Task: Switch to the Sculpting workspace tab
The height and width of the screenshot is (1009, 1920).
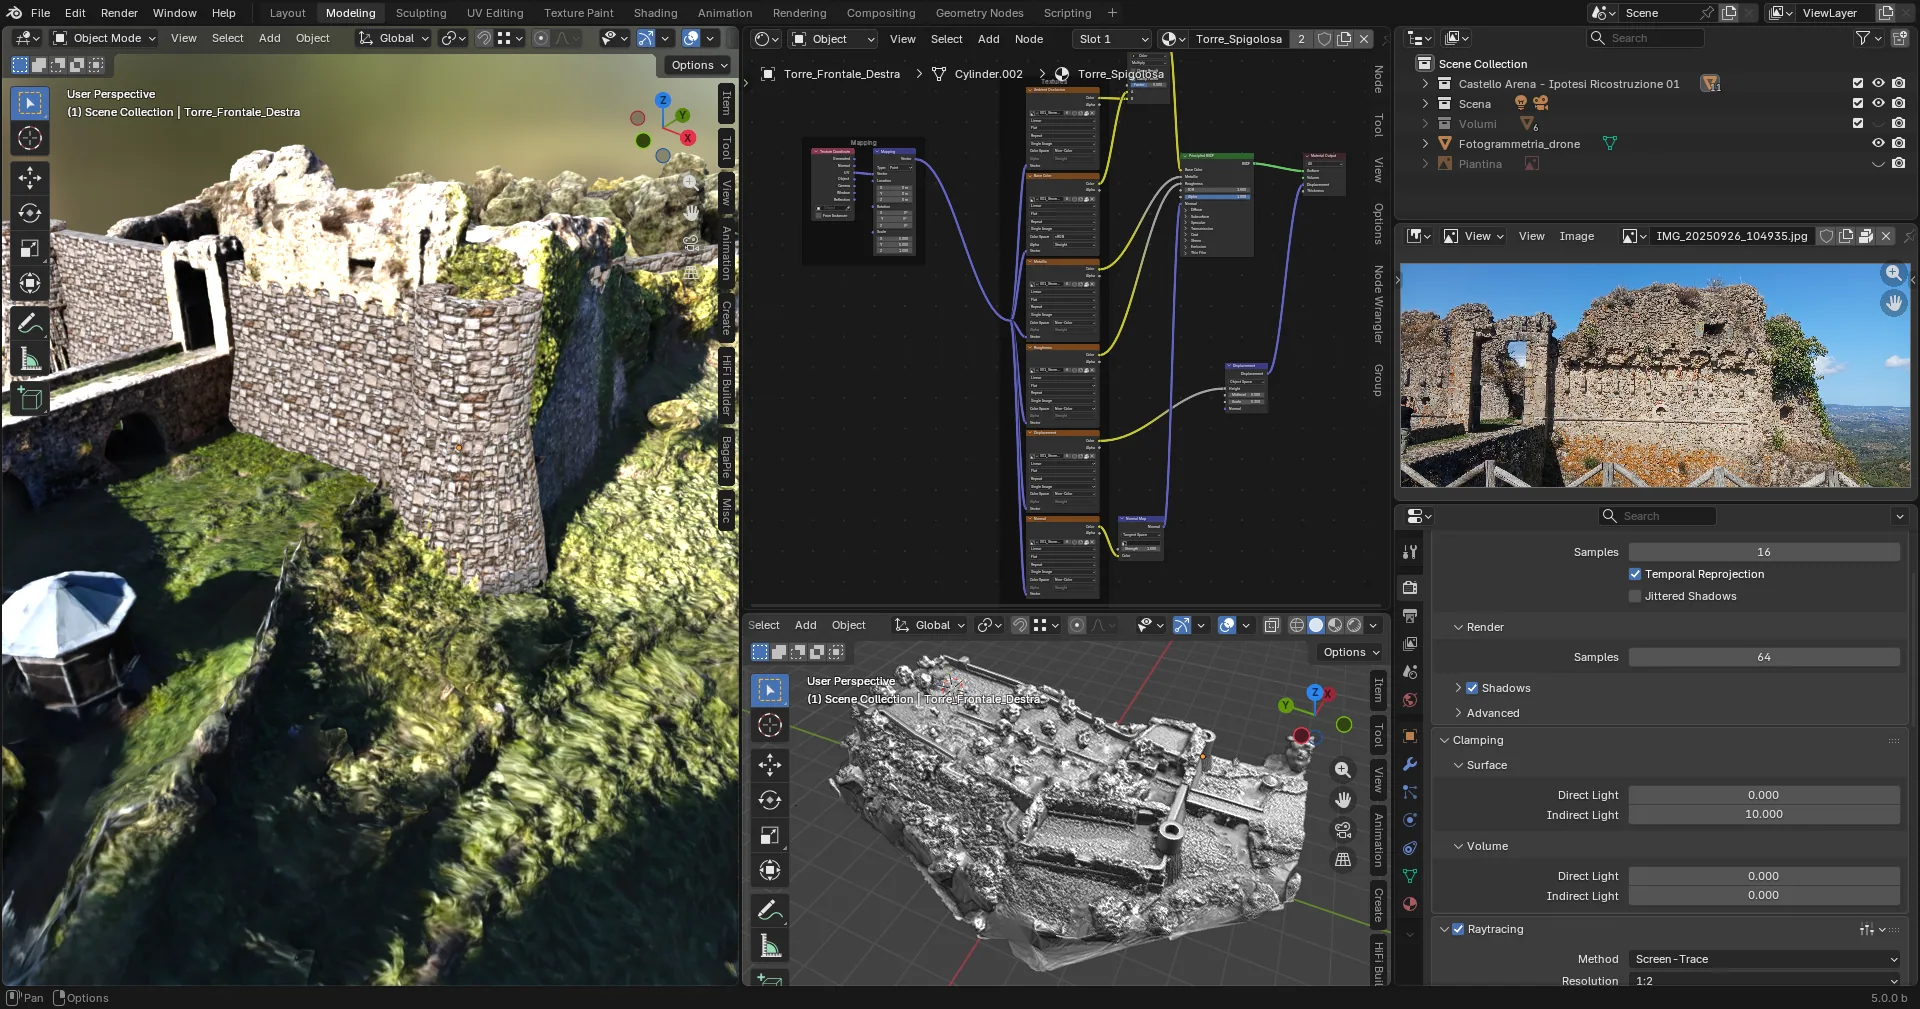Action: point(421,13)
